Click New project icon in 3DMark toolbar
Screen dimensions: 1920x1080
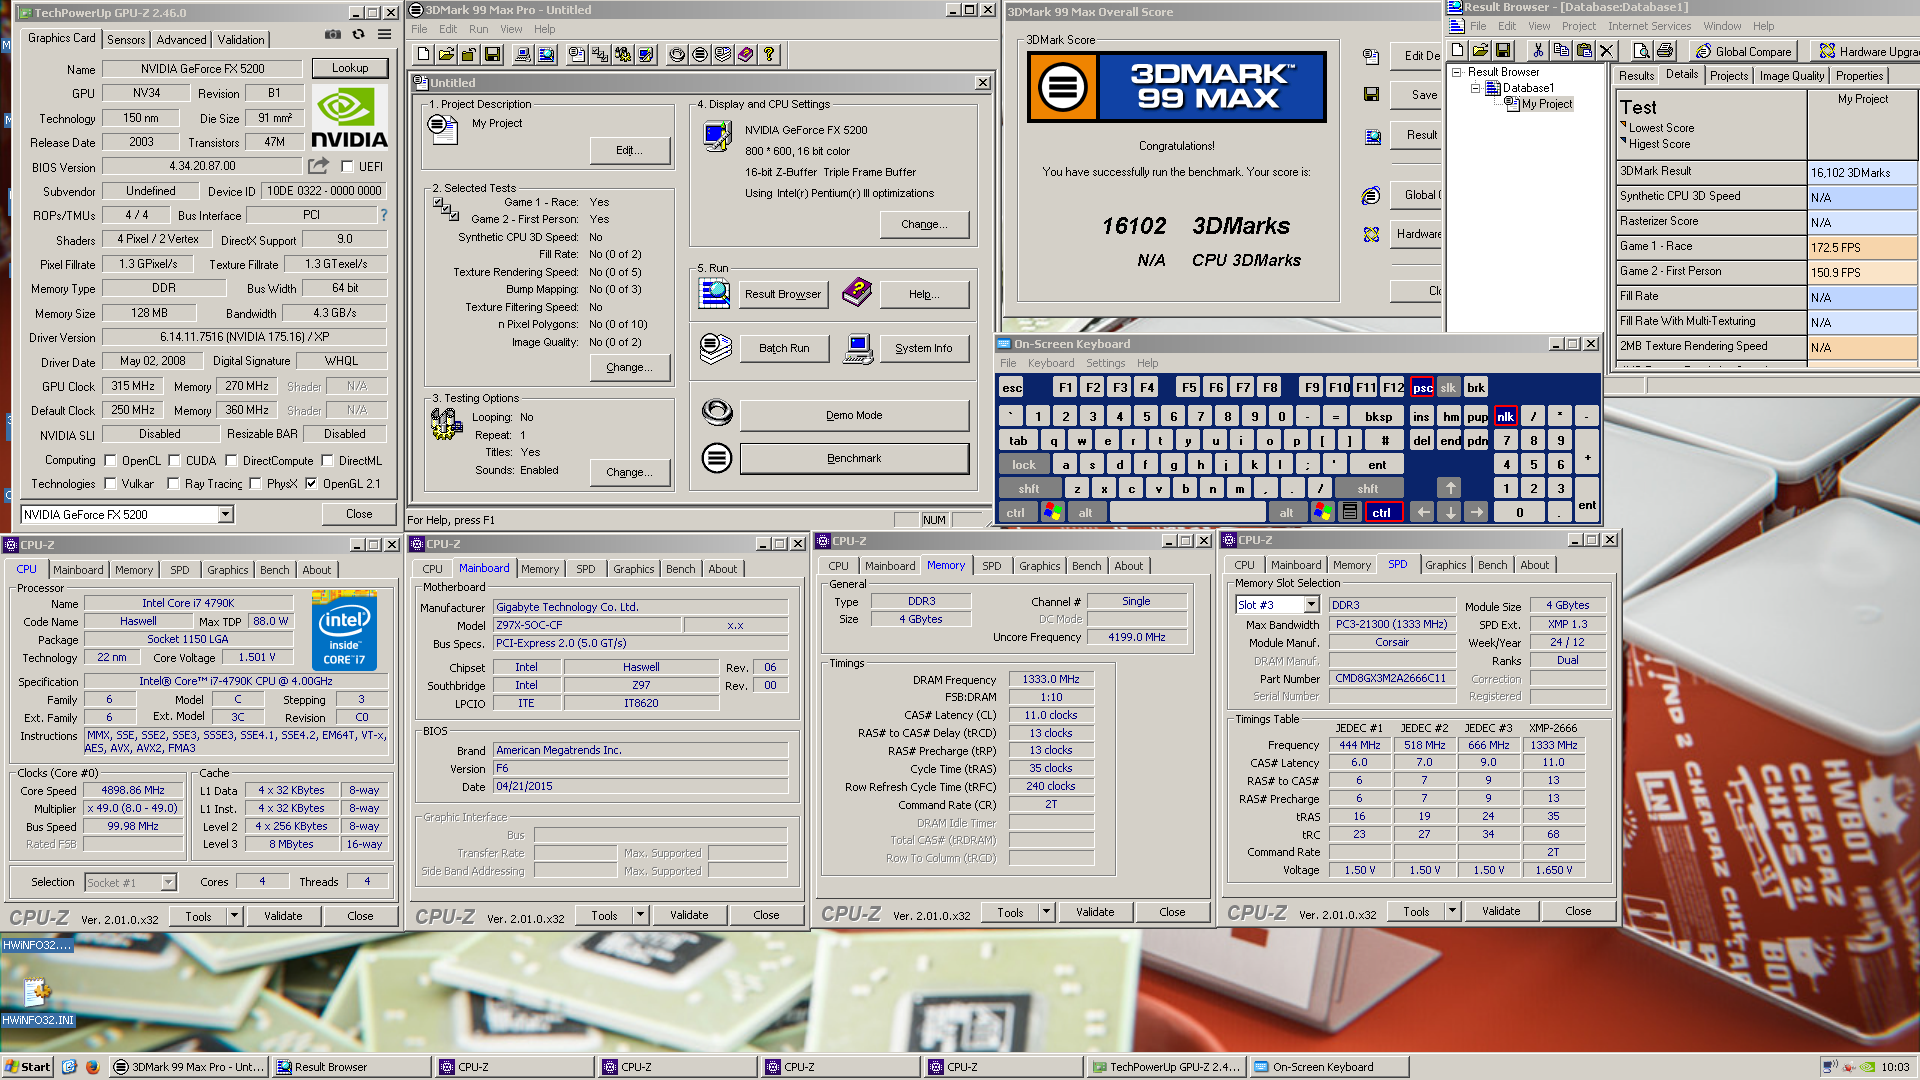424,54
